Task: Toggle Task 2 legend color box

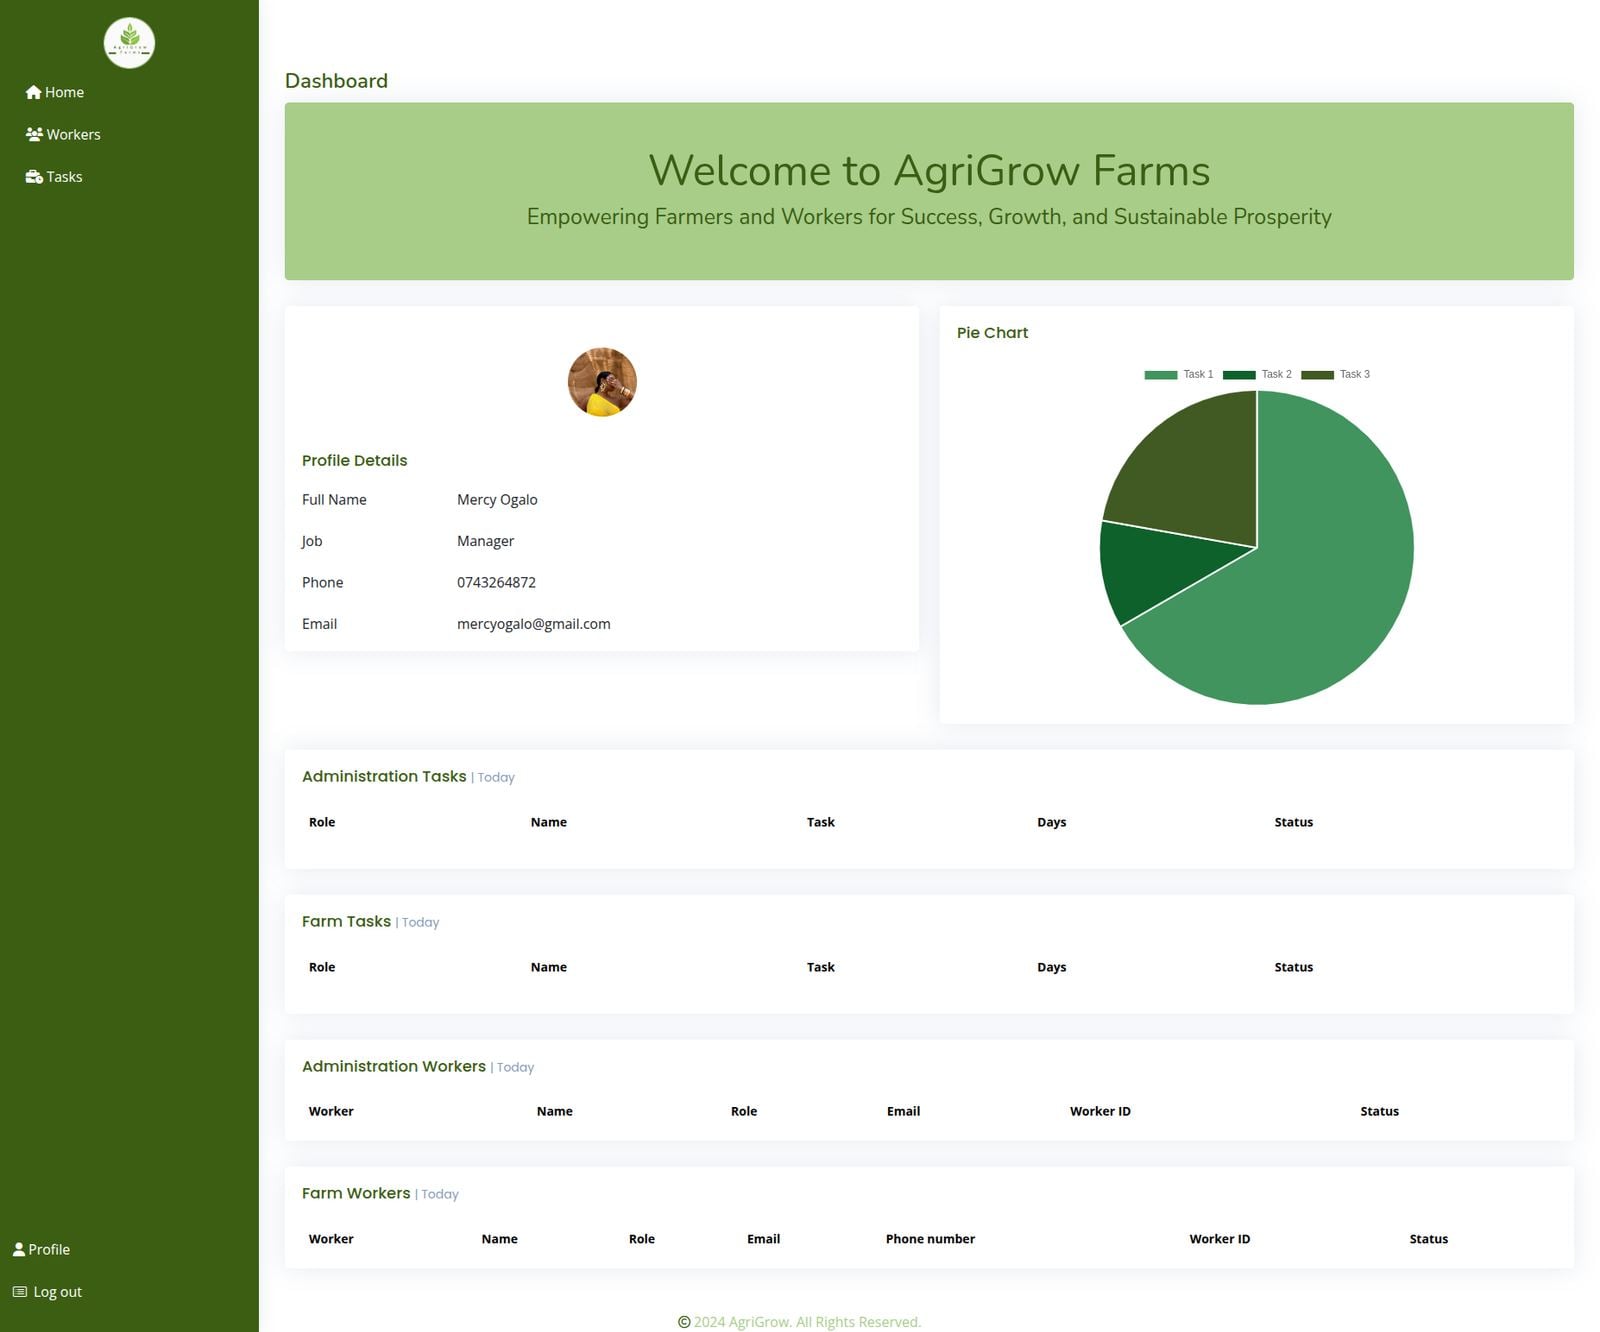Action: [x=1239, y=375]
